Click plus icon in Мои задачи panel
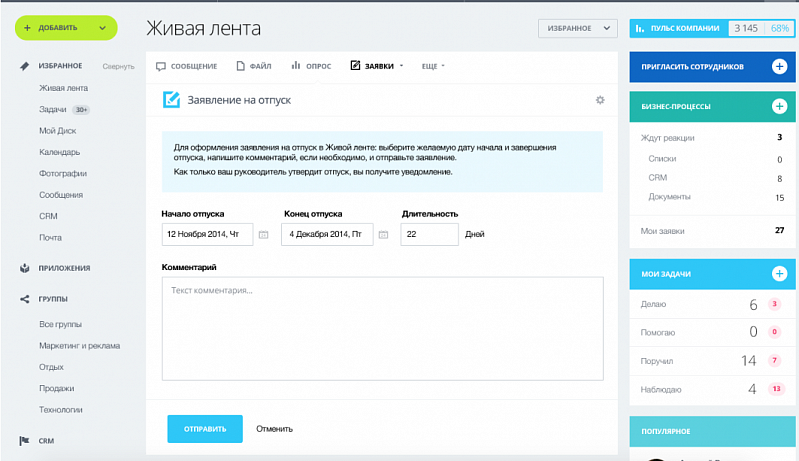The image size is (799, 461). point(779,273)
